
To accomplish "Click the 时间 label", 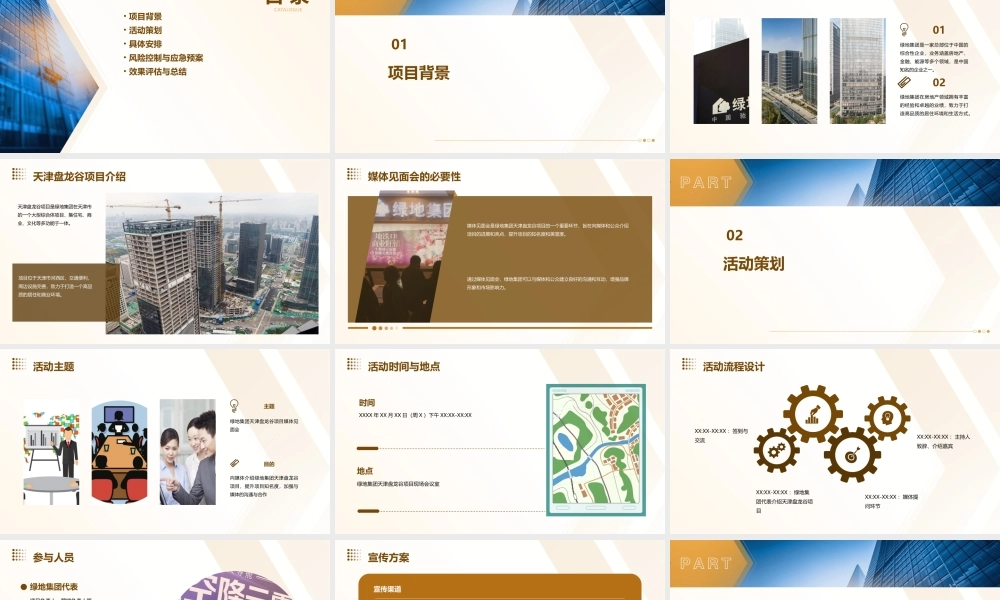I will tap(367, 403).
